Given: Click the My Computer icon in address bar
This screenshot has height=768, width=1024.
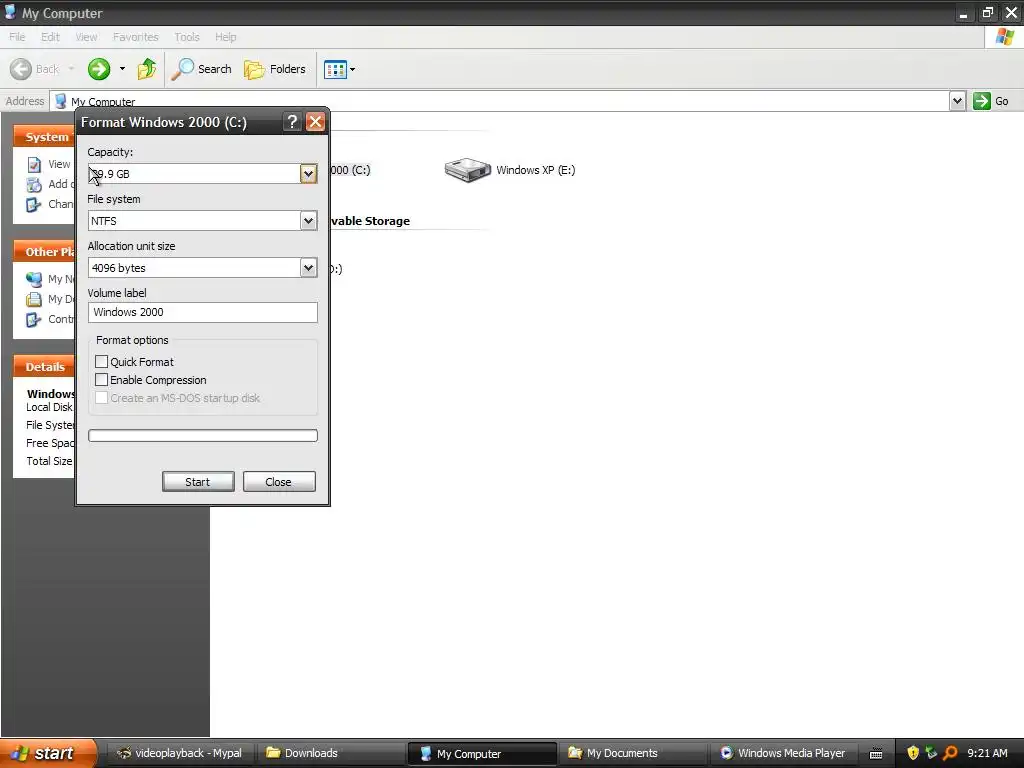Looking at the screenshot, I should [x=61, y=101].
